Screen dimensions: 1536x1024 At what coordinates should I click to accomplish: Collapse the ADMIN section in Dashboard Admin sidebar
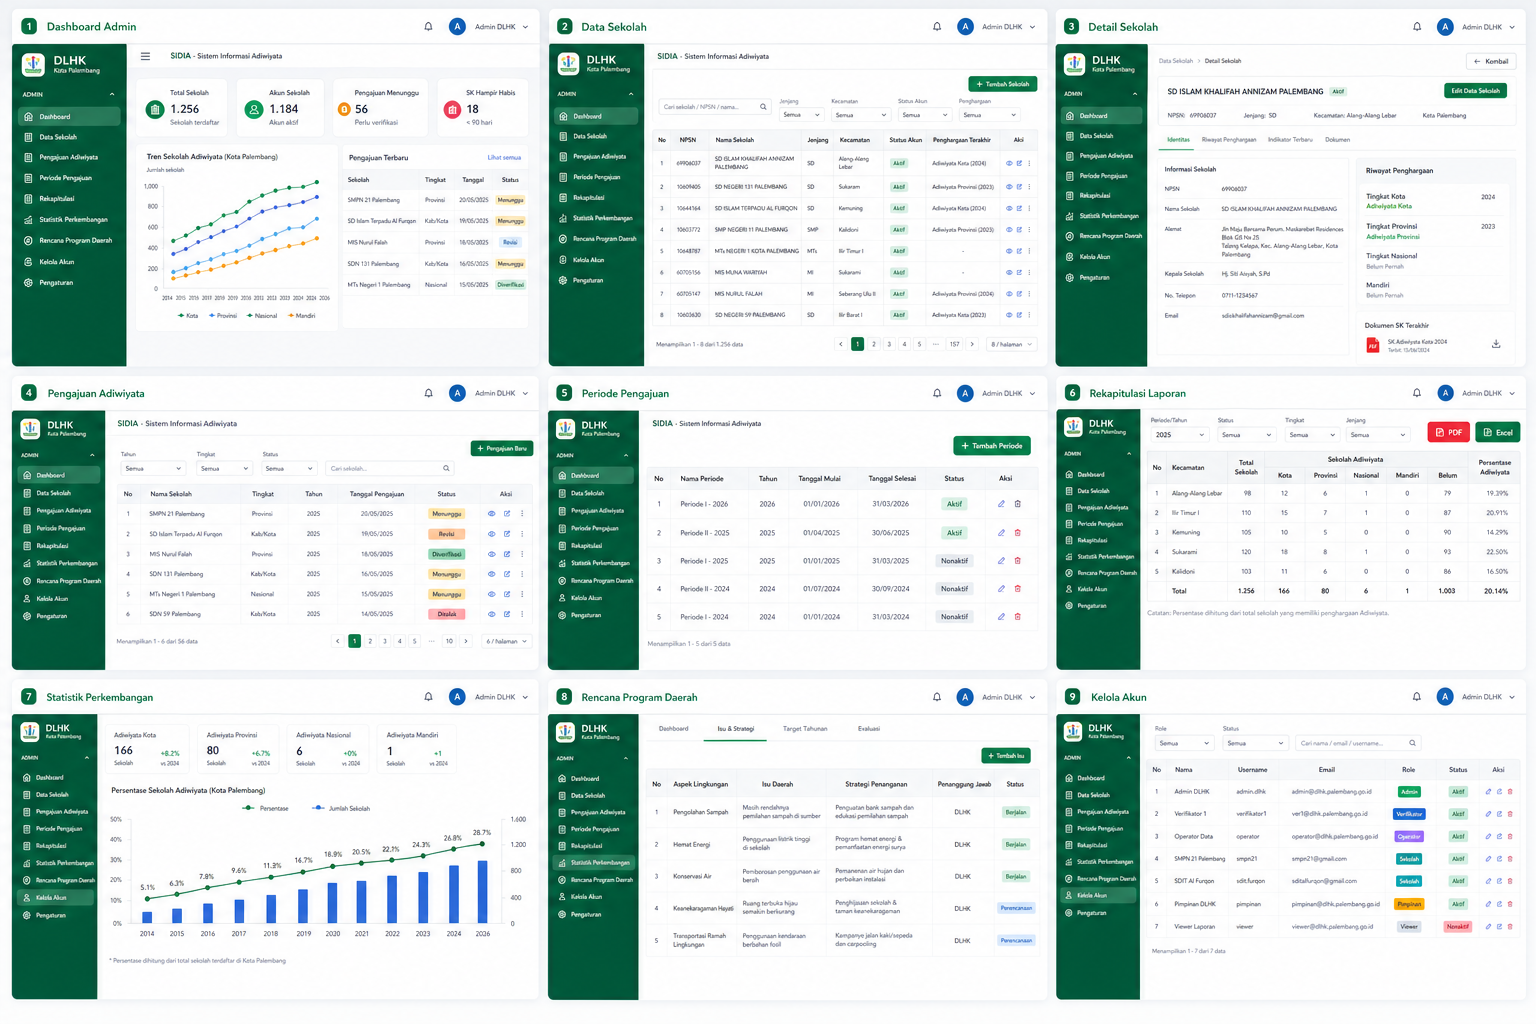pos(112,94)
